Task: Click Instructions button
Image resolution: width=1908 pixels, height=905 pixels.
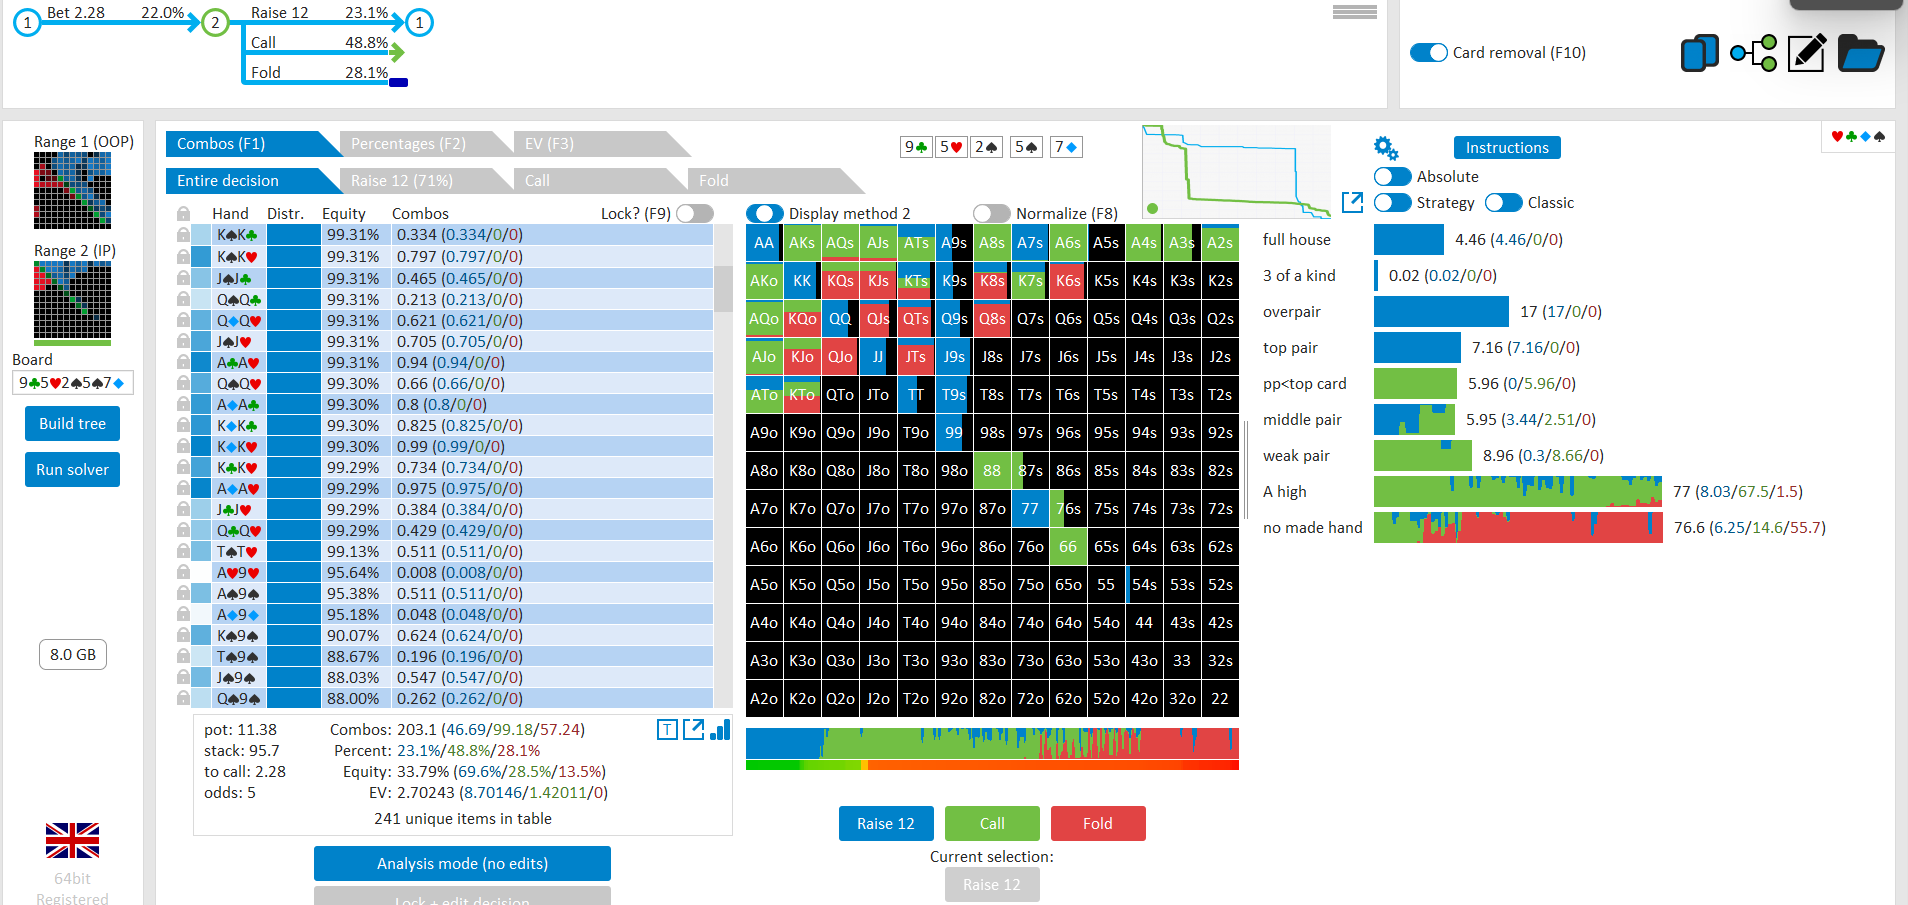Action: pos(1507,148)
